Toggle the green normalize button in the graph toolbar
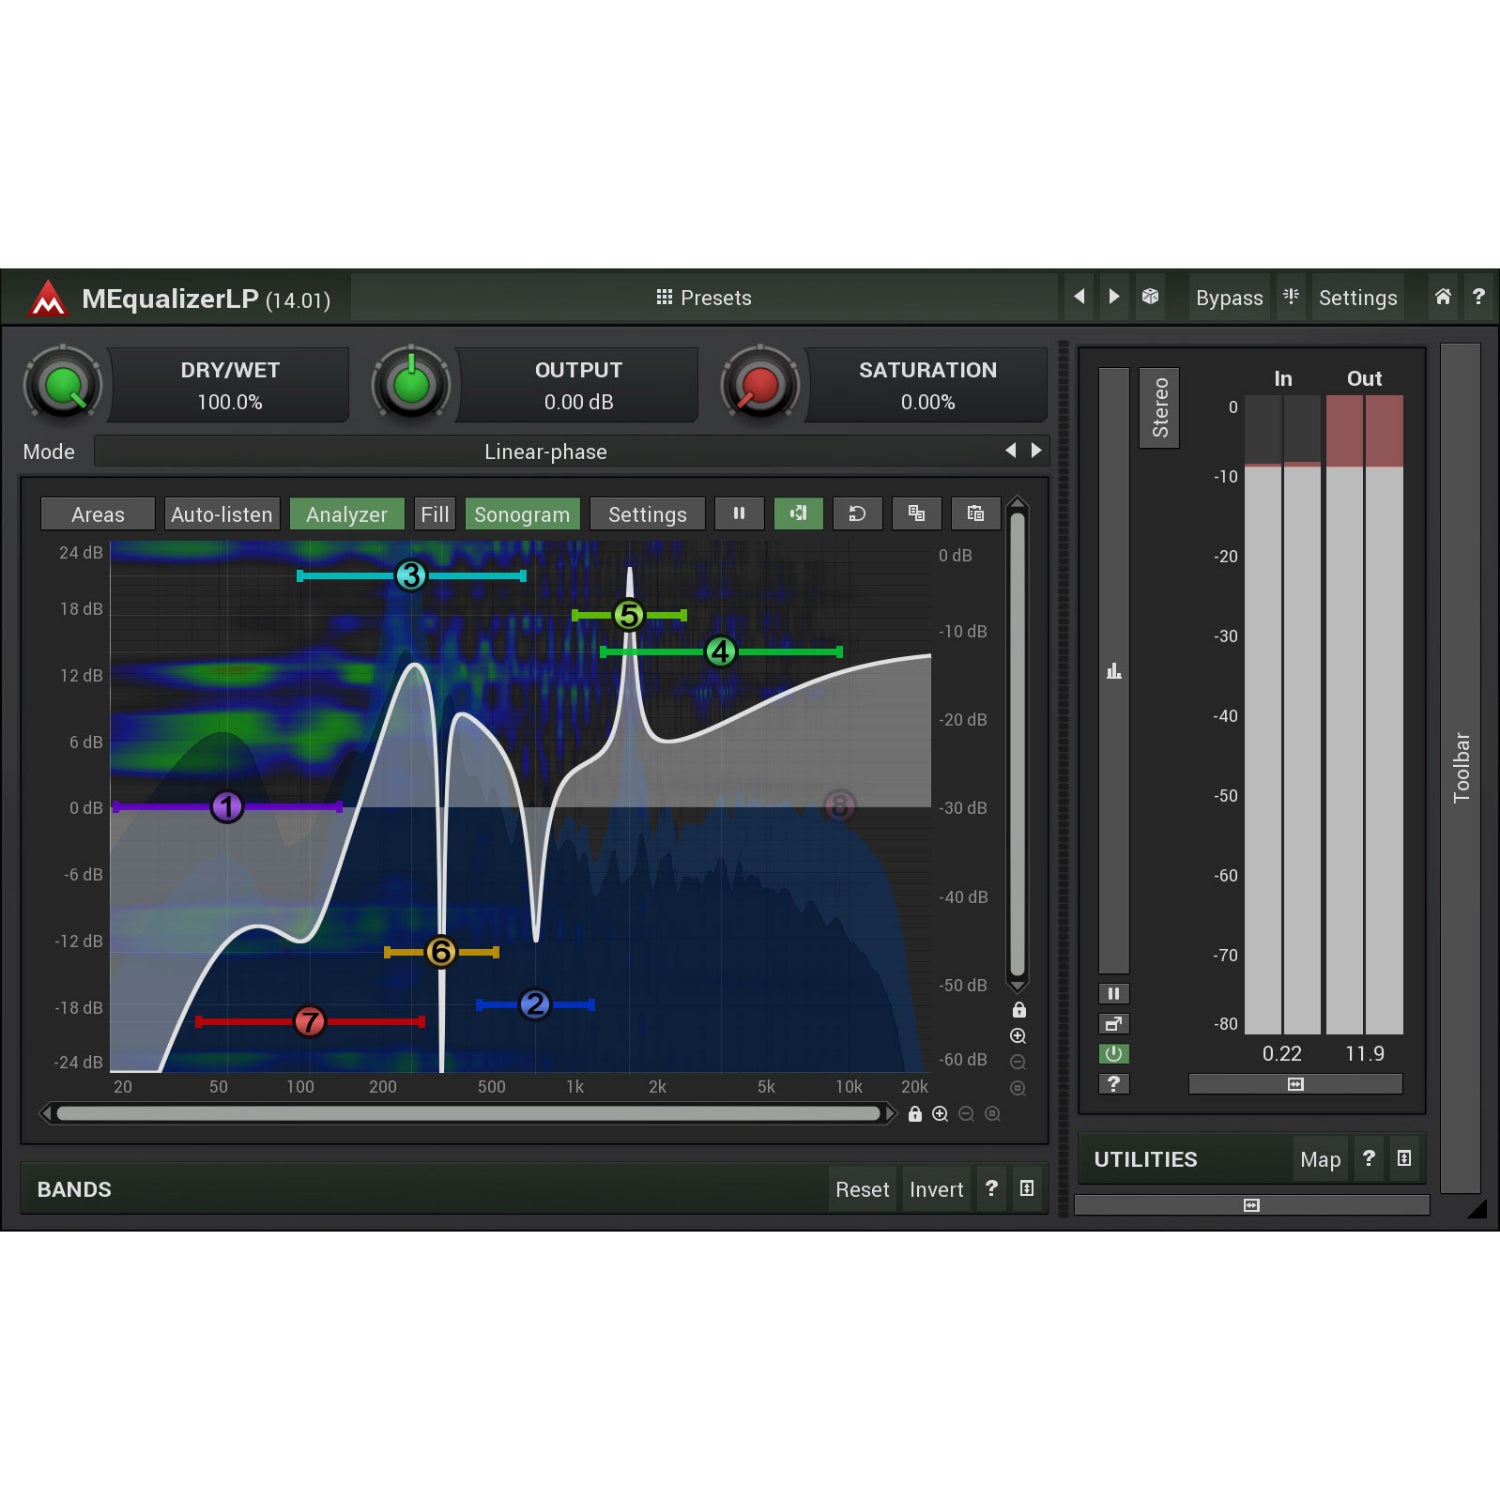1500x1500 pixels. point(798,514)
